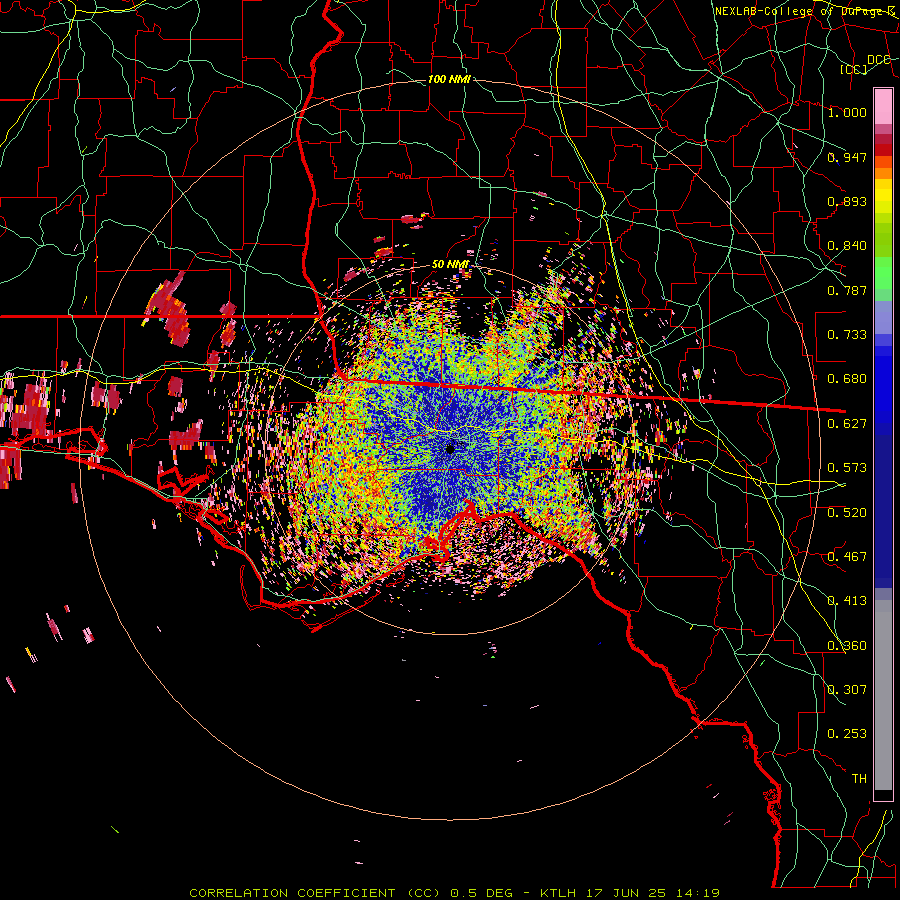The width and height of the screenshot is (900, 900).
Task: Pick the yellow swatch on the color bar
Action: (x=883, y=197)
